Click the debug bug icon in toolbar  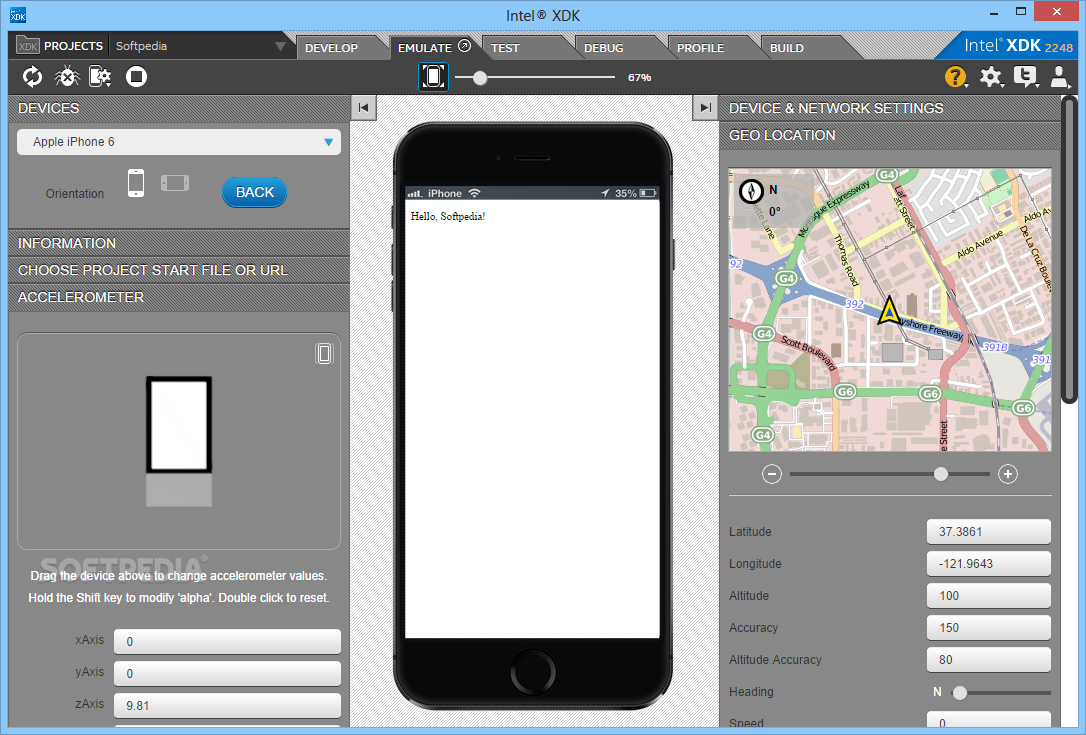(66, 76)
